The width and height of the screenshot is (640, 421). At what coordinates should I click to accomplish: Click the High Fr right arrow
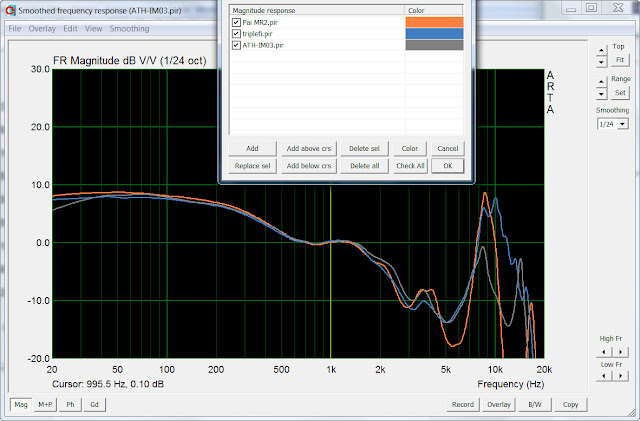click(620, 352)
